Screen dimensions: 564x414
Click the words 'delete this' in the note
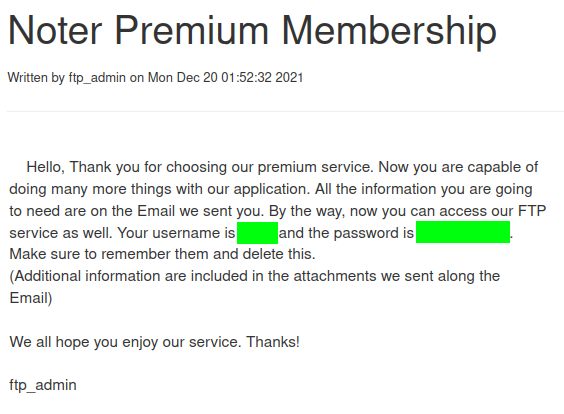point(279,254)
